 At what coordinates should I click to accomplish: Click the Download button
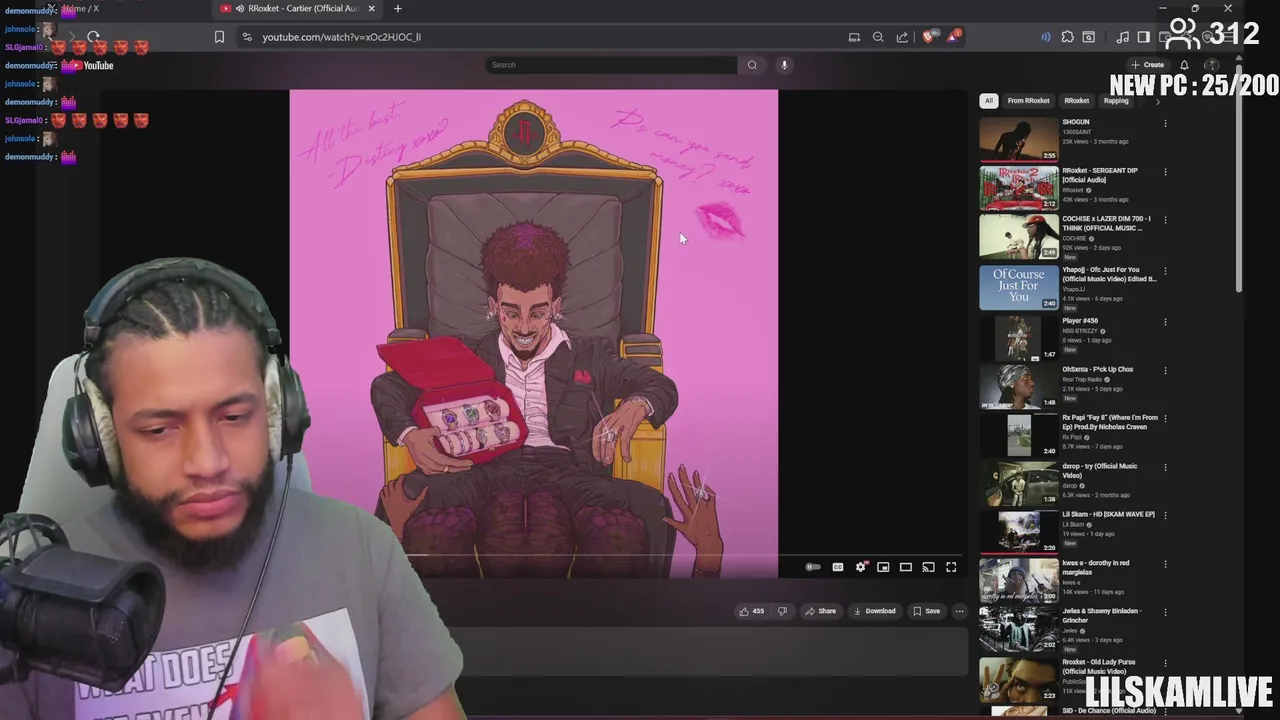point(875,611)
